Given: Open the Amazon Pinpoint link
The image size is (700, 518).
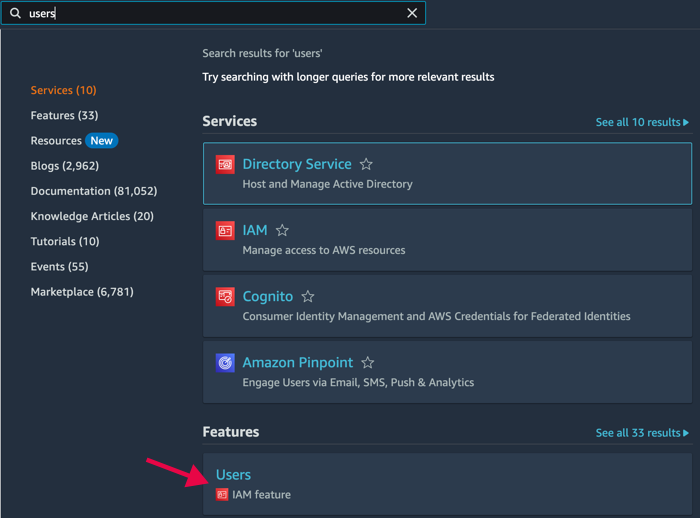Looking at the screenshot, I should [298, 363].
